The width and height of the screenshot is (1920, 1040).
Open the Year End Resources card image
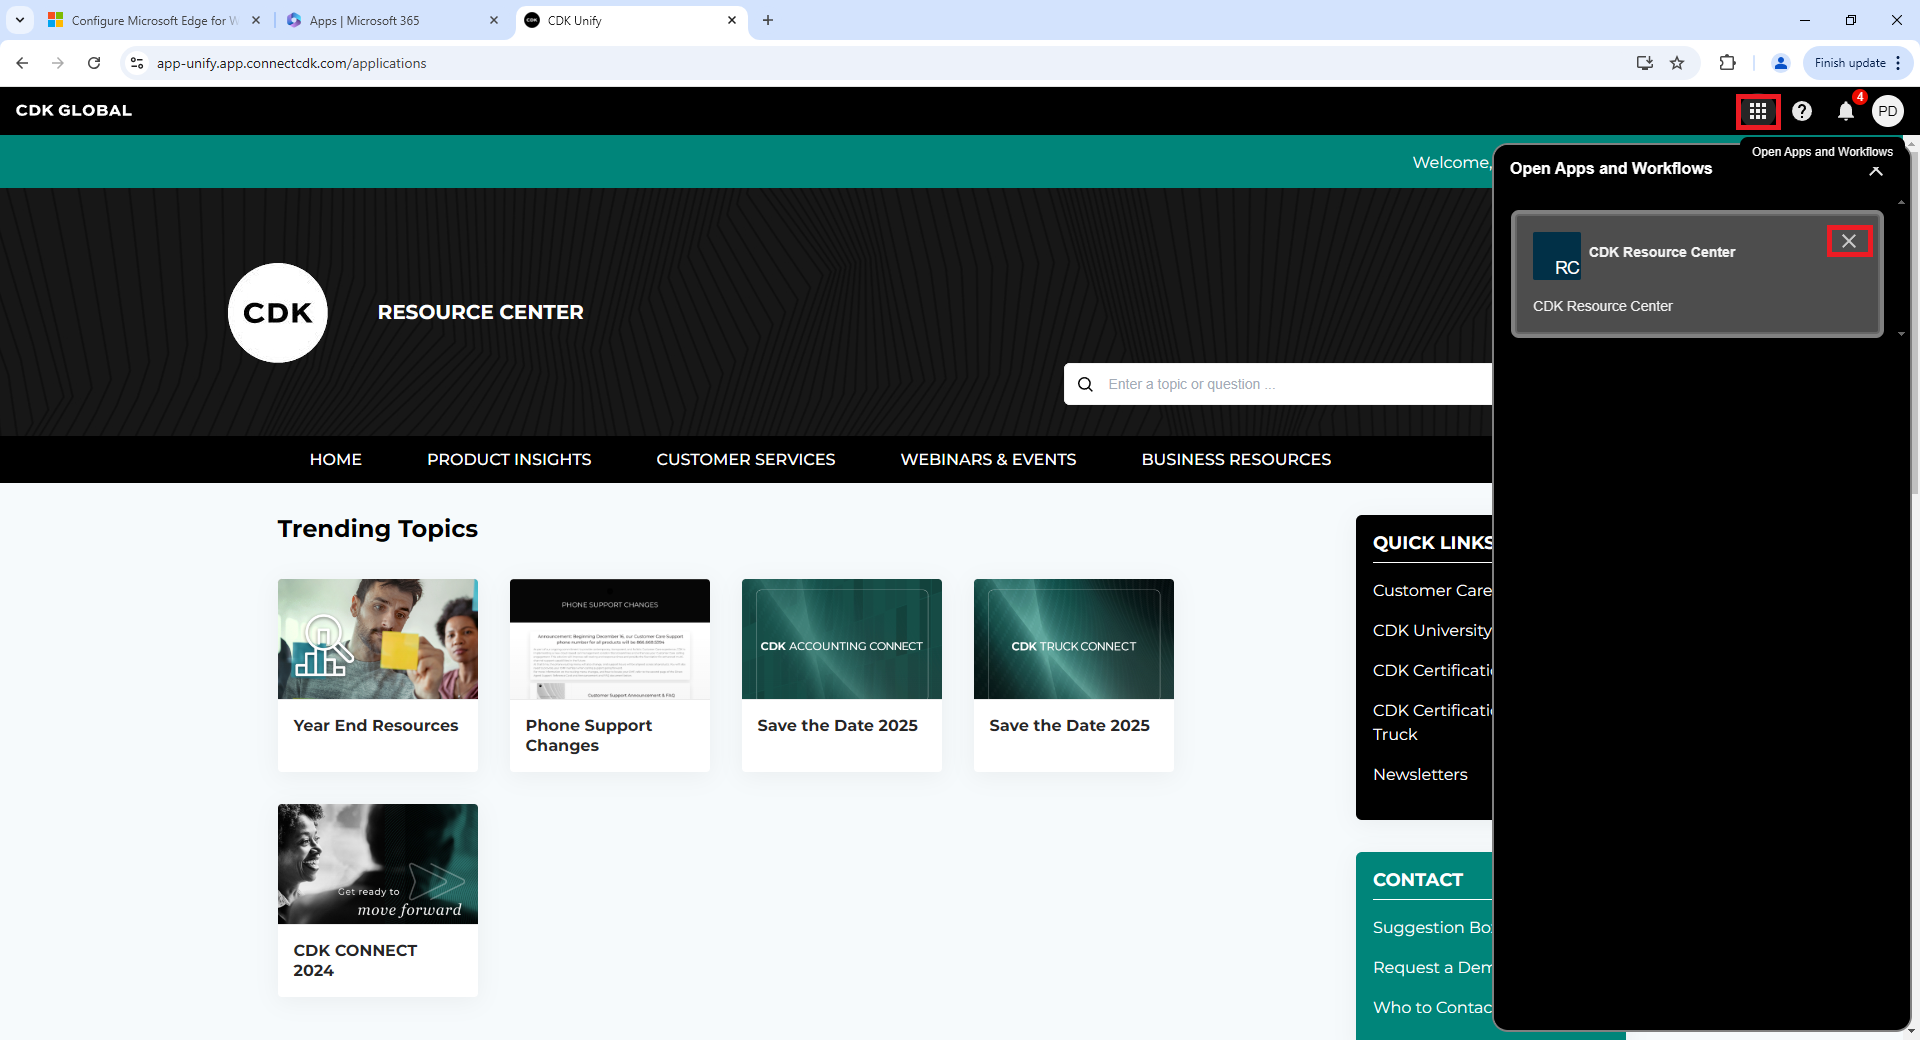378,639
